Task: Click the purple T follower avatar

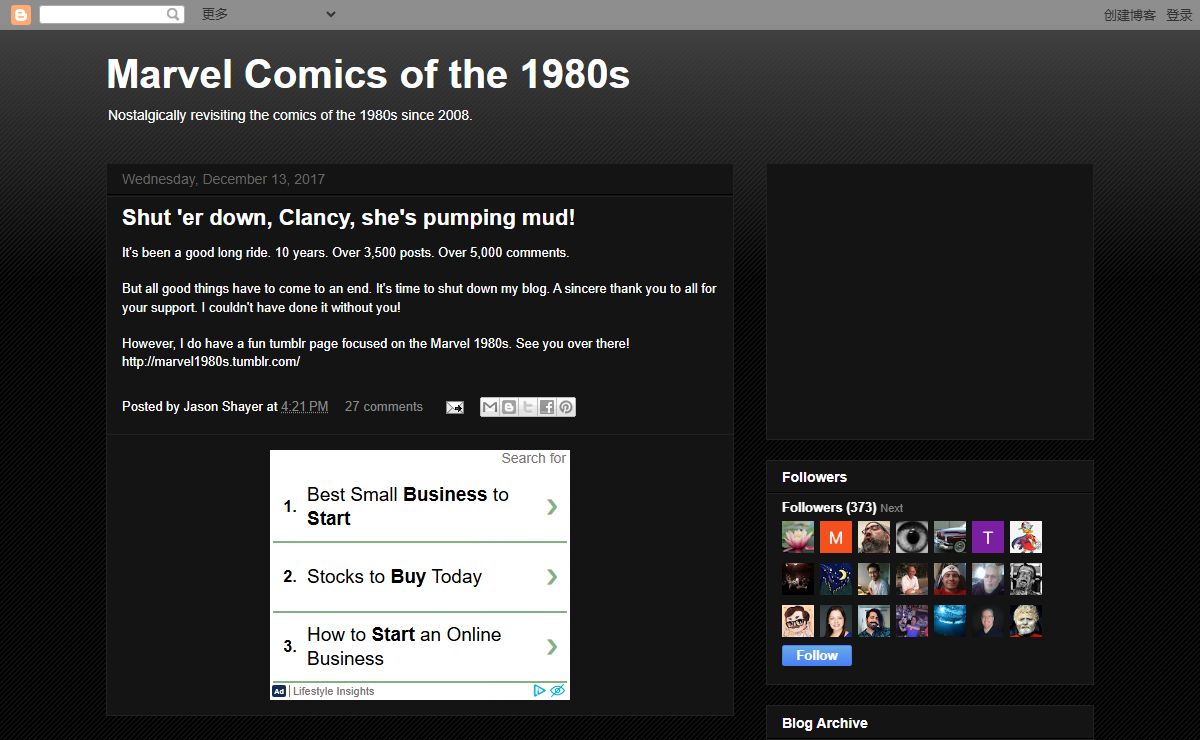Action: (987, 537)
